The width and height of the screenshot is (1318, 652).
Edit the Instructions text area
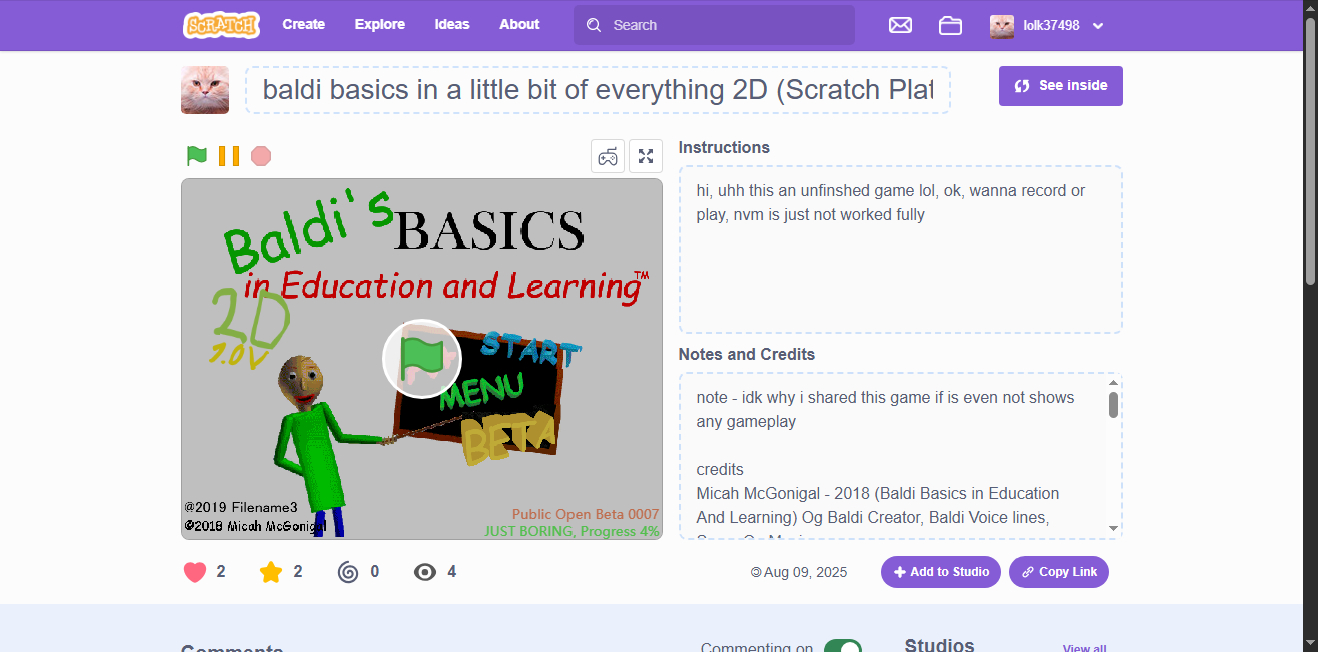point(901,249)
